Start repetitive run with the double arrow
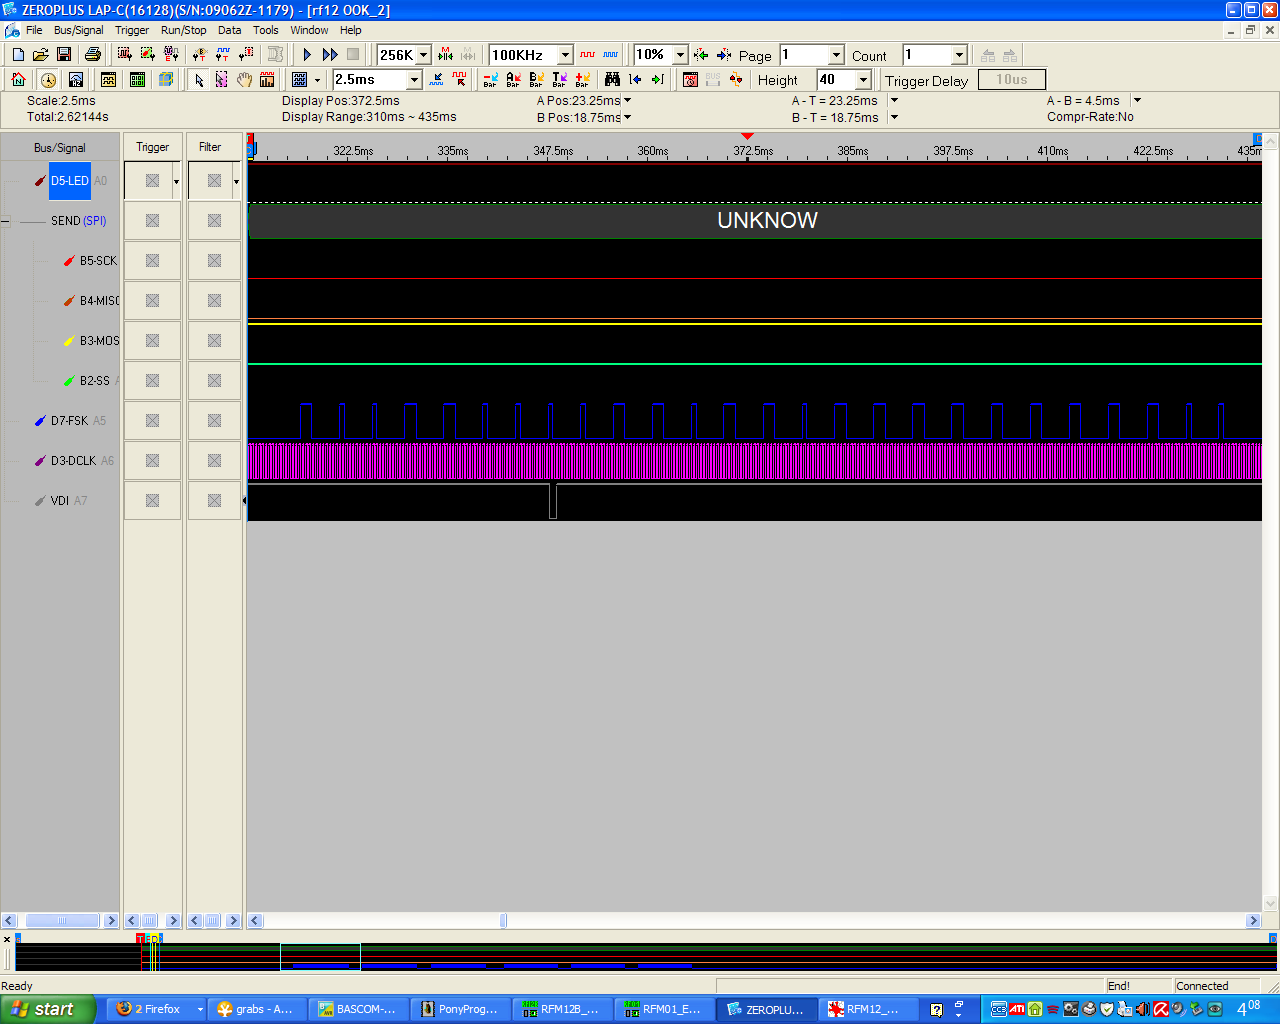This screenshot has height=1024, width=1280. coord(330,55)
